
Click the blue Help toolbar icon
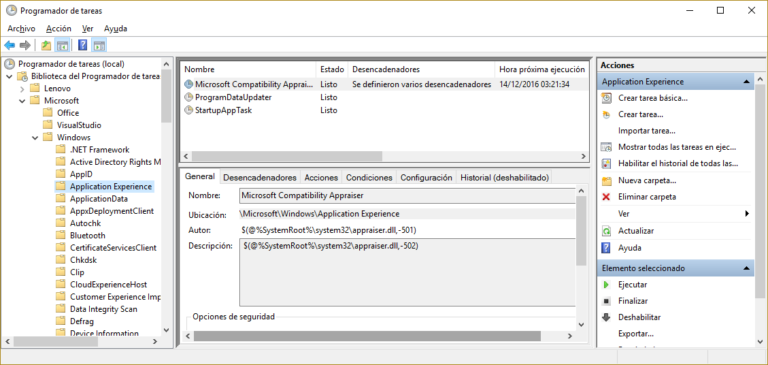83,46
